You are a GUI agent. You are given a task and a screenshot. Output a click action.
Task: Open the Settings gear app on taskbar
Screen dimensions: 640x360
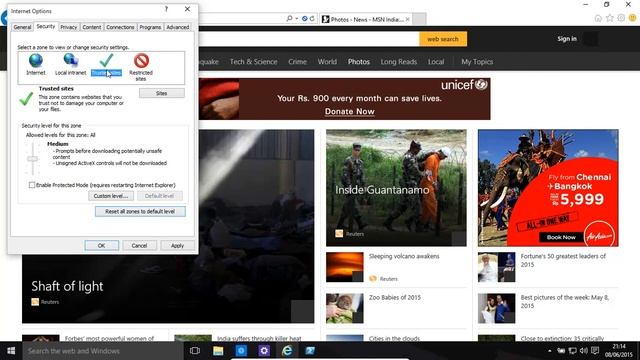[x=264, y=351]
